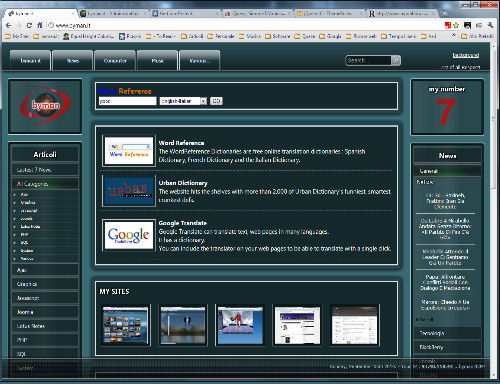Expand the Latest 7 News section
Screen dimensions: 500x384
click(45, 170)
